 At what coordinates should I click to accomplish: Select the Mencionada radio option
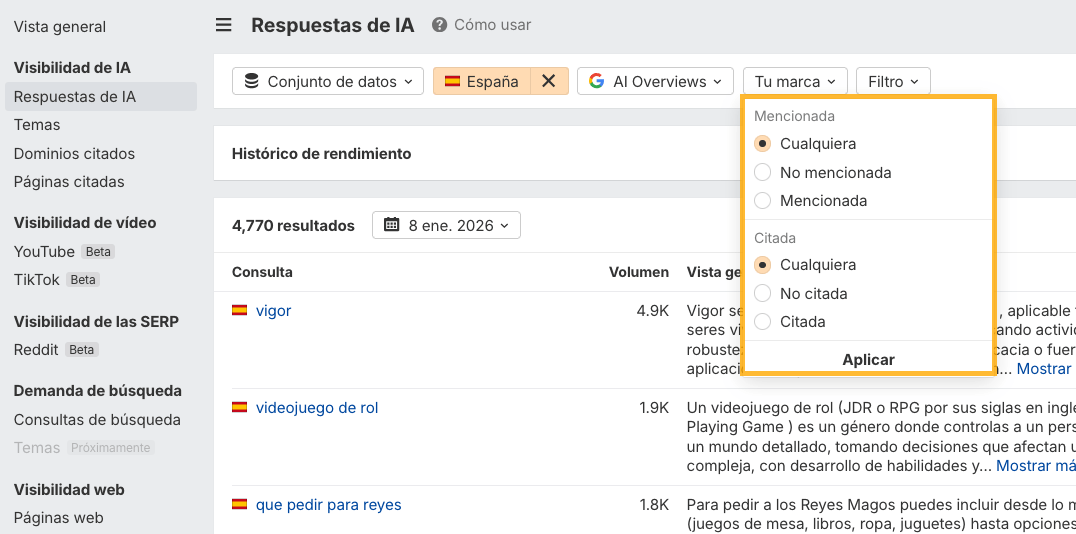click(x=763, y=201)
